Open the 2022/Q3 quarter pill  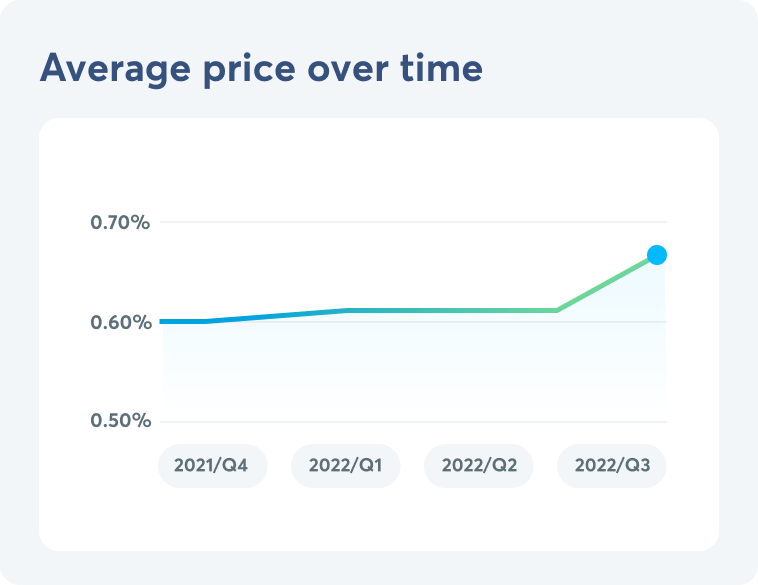coord(611,466)
